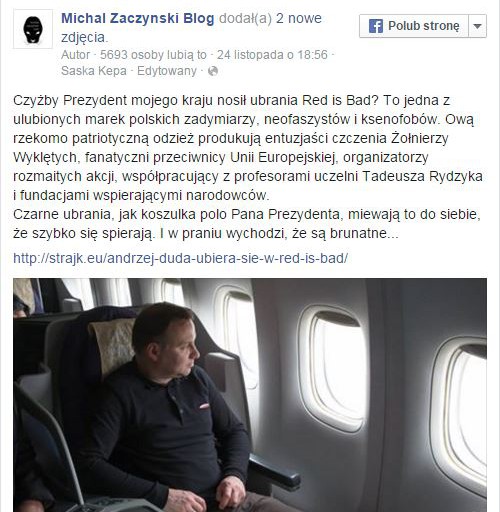
Task: Open the airplane photo of the post
Action: (250, 395)
